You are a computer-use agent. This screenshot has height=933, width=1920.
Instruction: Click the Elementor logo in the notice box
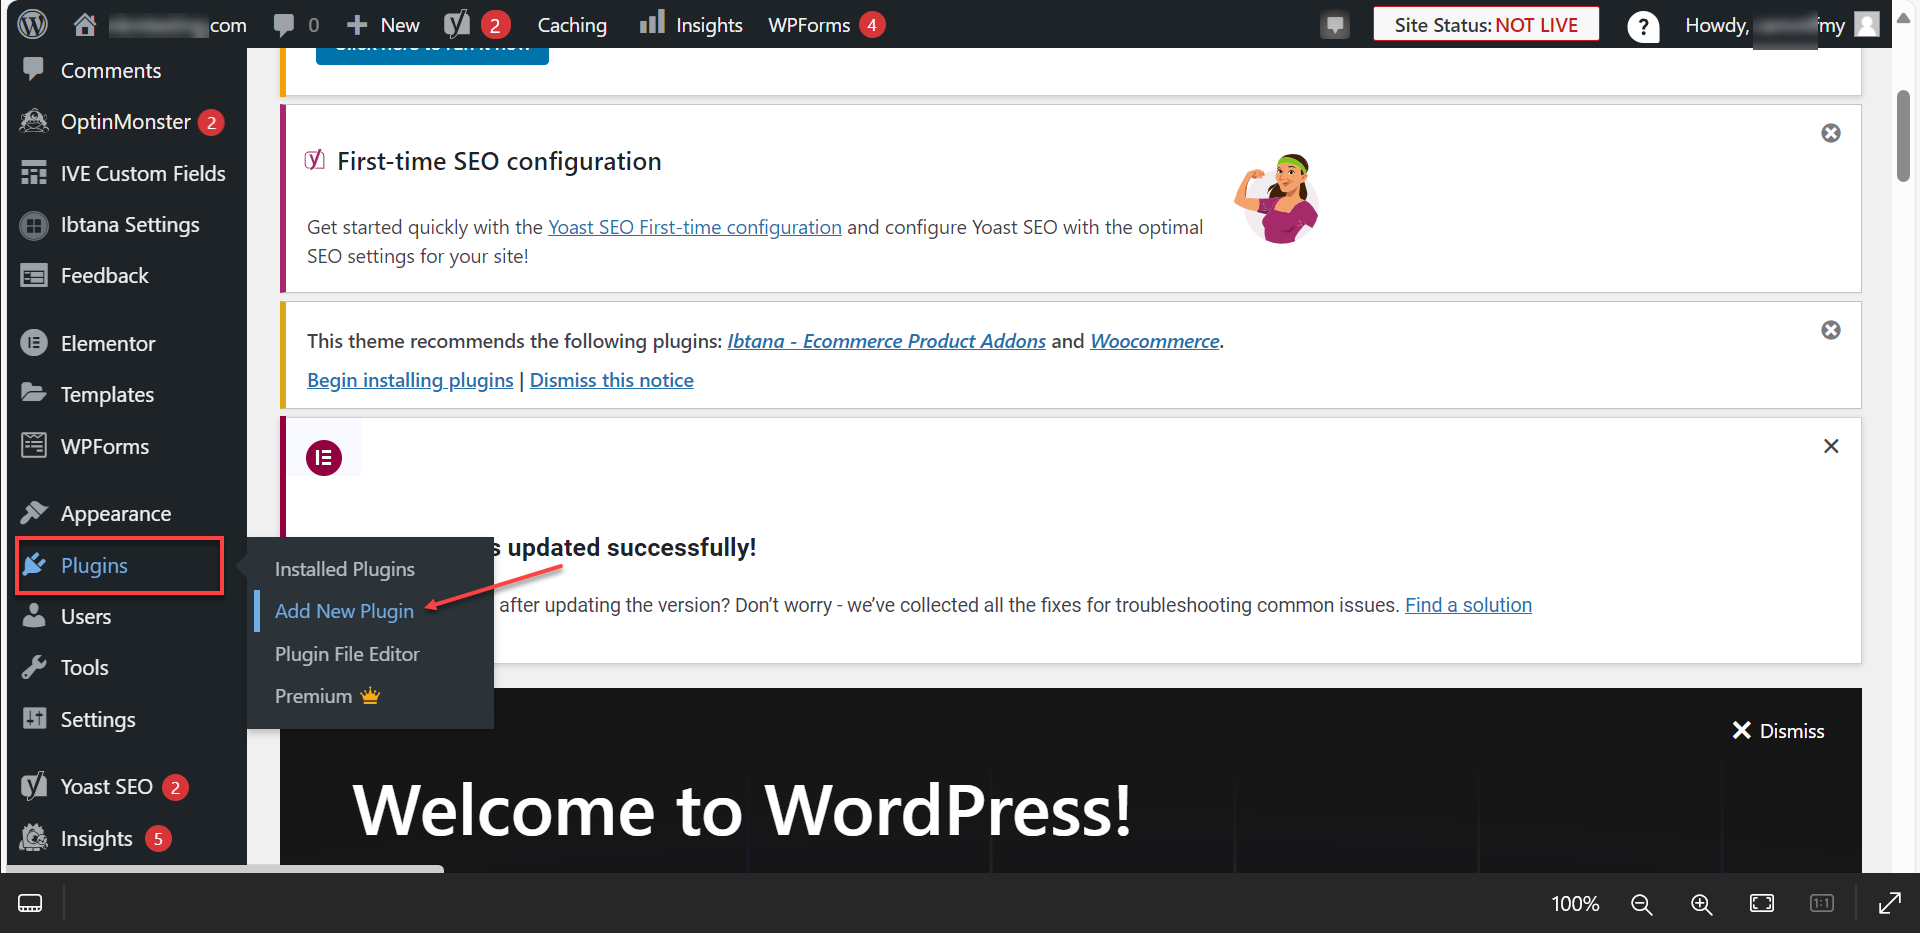[322, 457]
